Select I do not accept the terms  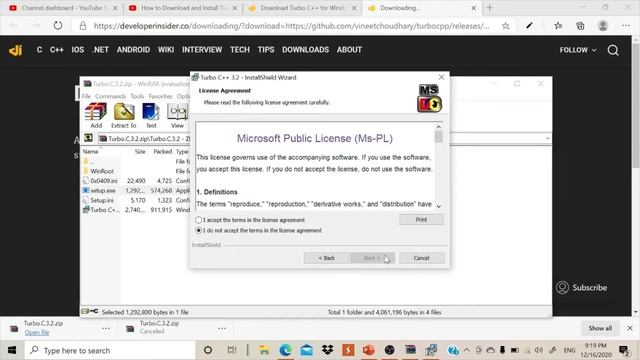(x=198, y=231)
